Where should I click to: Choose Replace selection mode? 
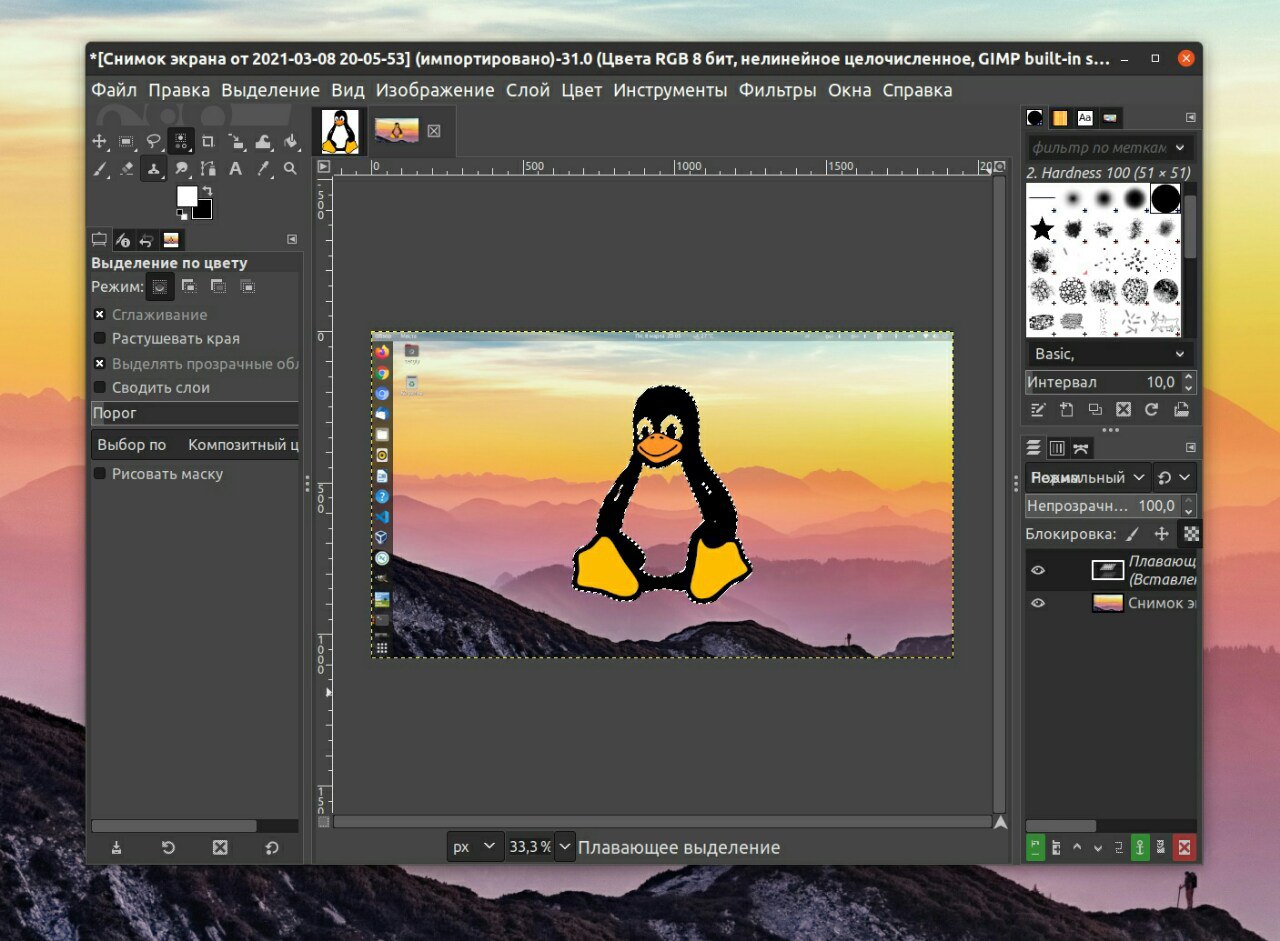(x=160, y=287)
